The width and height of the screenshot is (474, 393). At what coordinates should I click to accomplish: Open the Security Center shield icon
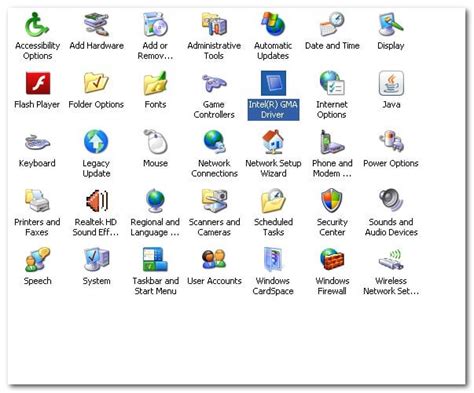[332, 201]
